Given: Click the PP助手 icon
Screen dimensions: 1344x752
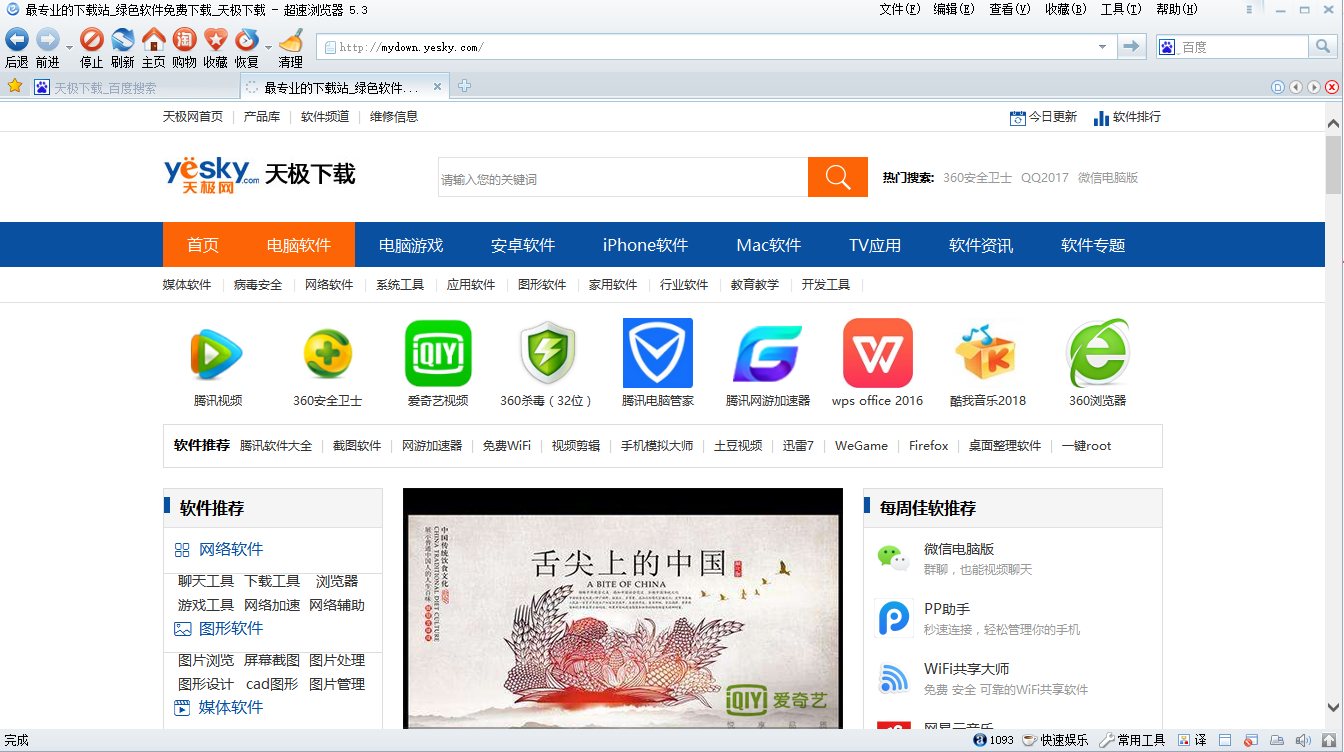Looking at the screenshot, I should pos(893,618).
